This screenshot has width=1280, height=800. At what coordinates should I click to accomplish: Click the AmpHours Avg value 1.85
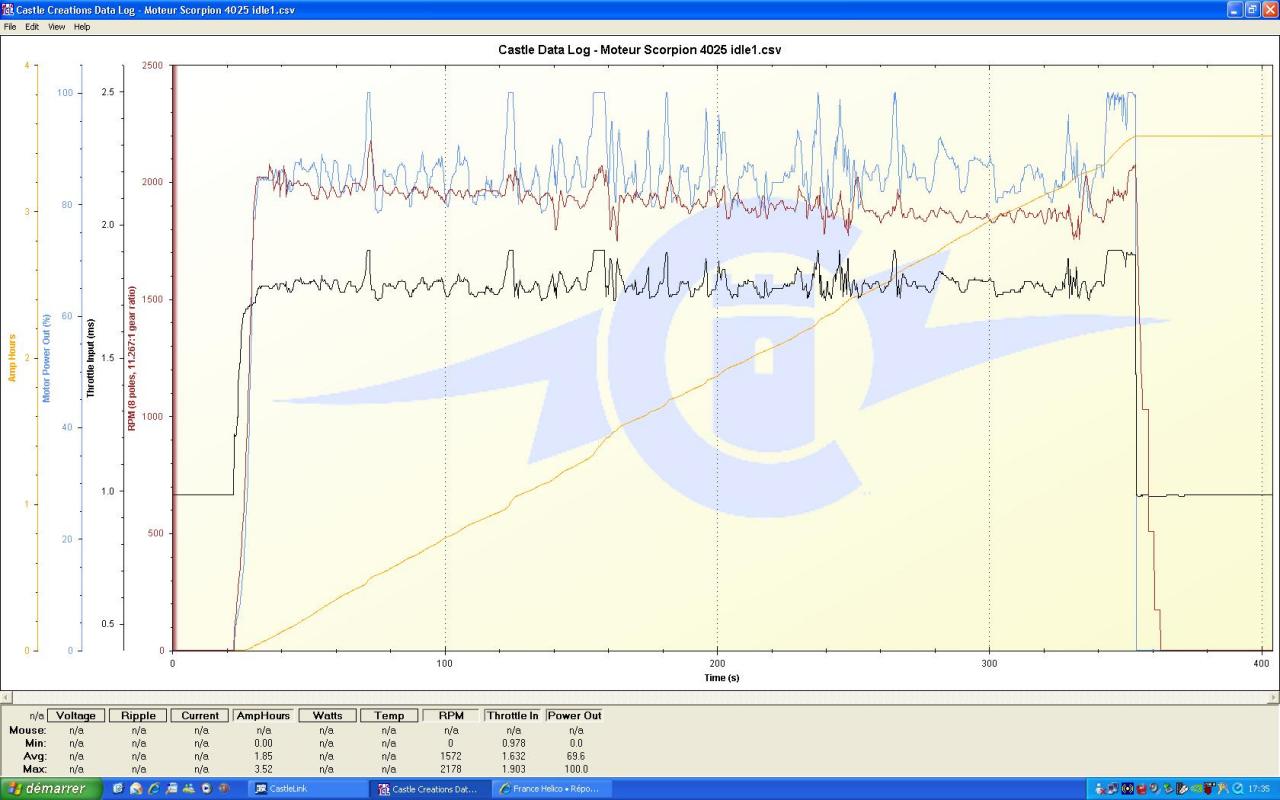263,756
